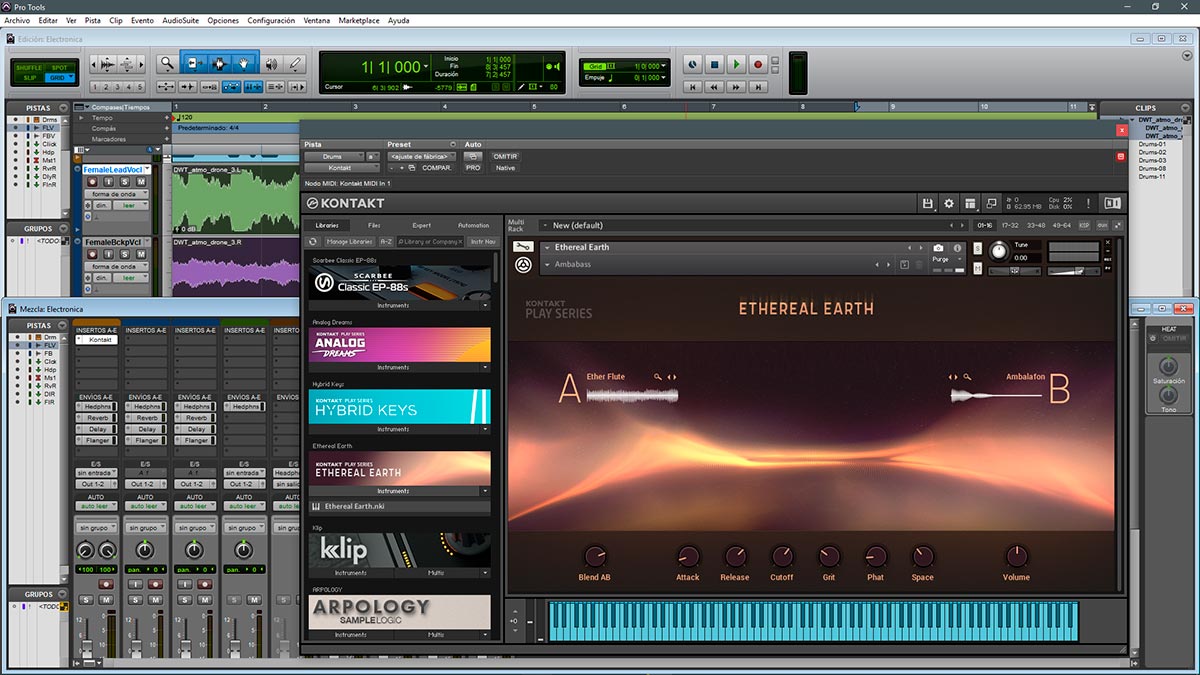This screenshot has height=675, width=1200.
Task: Open the Kontakt insert selector dropdown
Action: [x=342, y=168]
